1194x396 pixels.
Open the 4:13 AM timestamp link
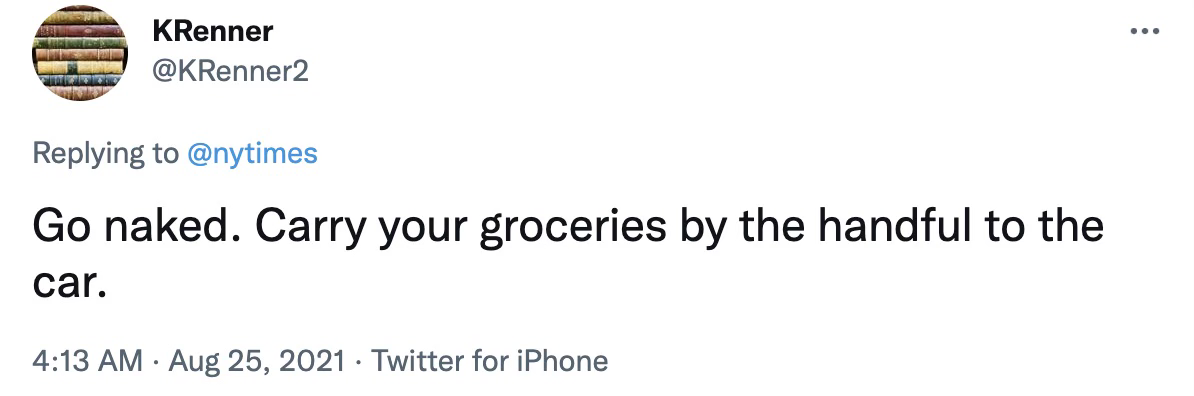(x=87, y=360)
